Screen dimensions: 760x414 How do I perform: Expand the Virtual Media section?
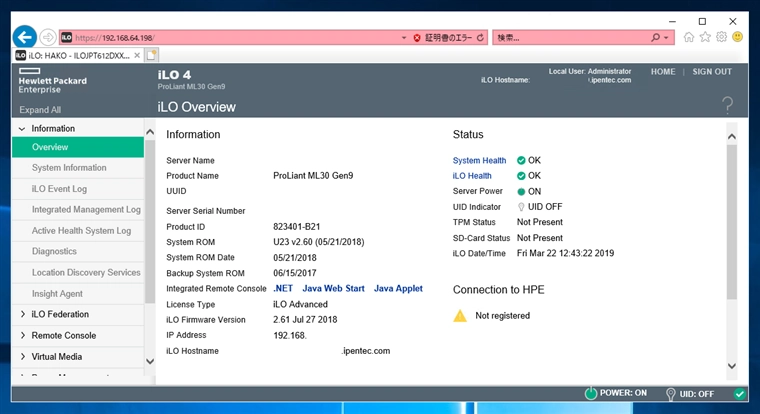tap(22, 357)
